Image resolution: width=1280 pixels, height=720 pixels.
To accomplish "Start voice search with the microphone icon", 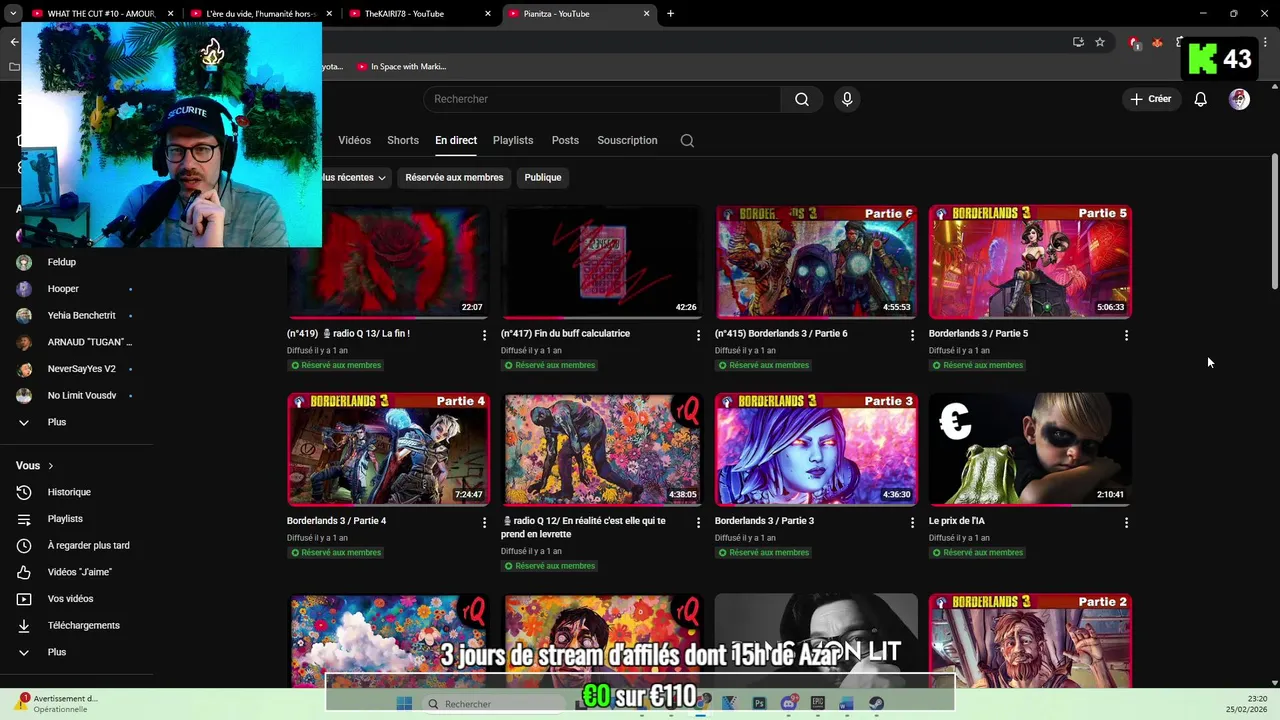I will point(847,99).
